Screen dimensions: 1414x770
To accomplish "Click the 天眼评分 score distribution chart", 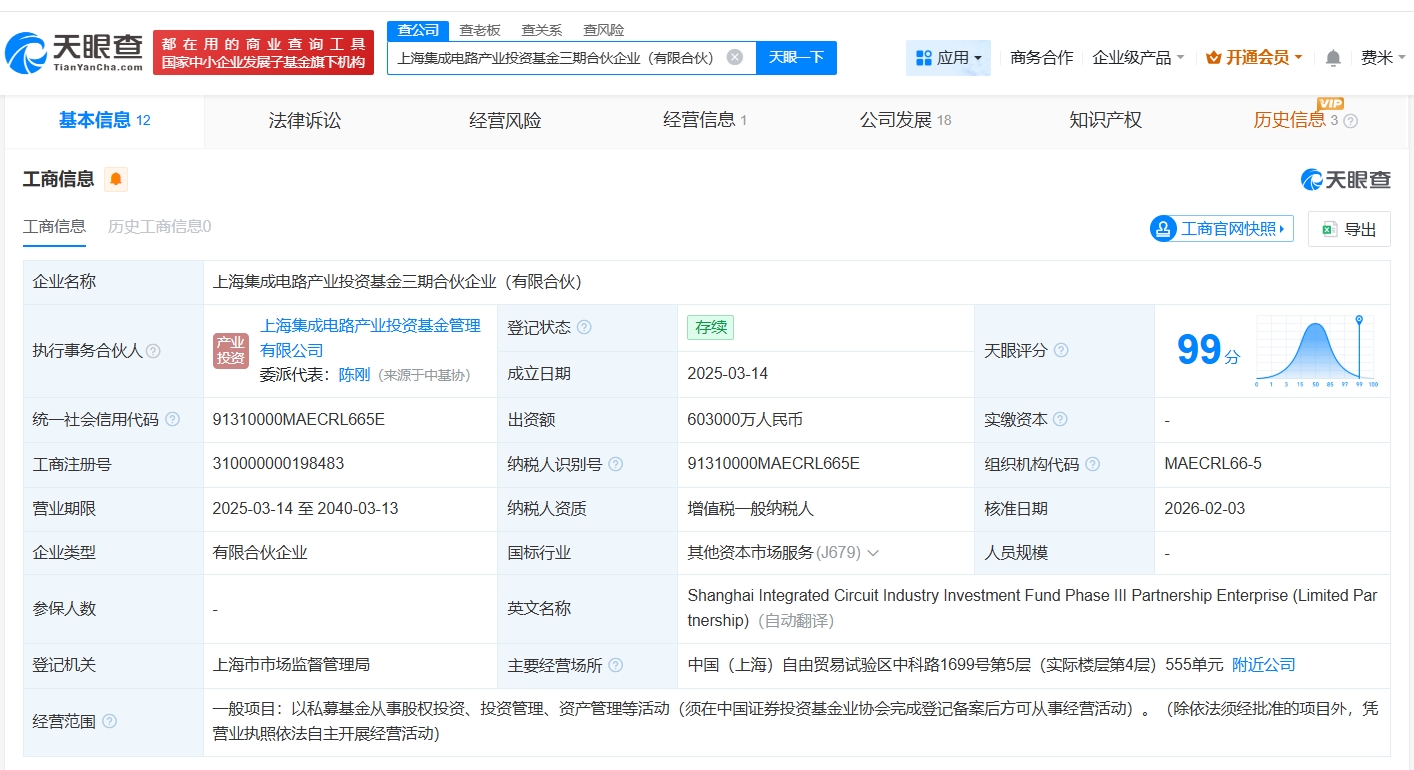I will coord(1316,351).
